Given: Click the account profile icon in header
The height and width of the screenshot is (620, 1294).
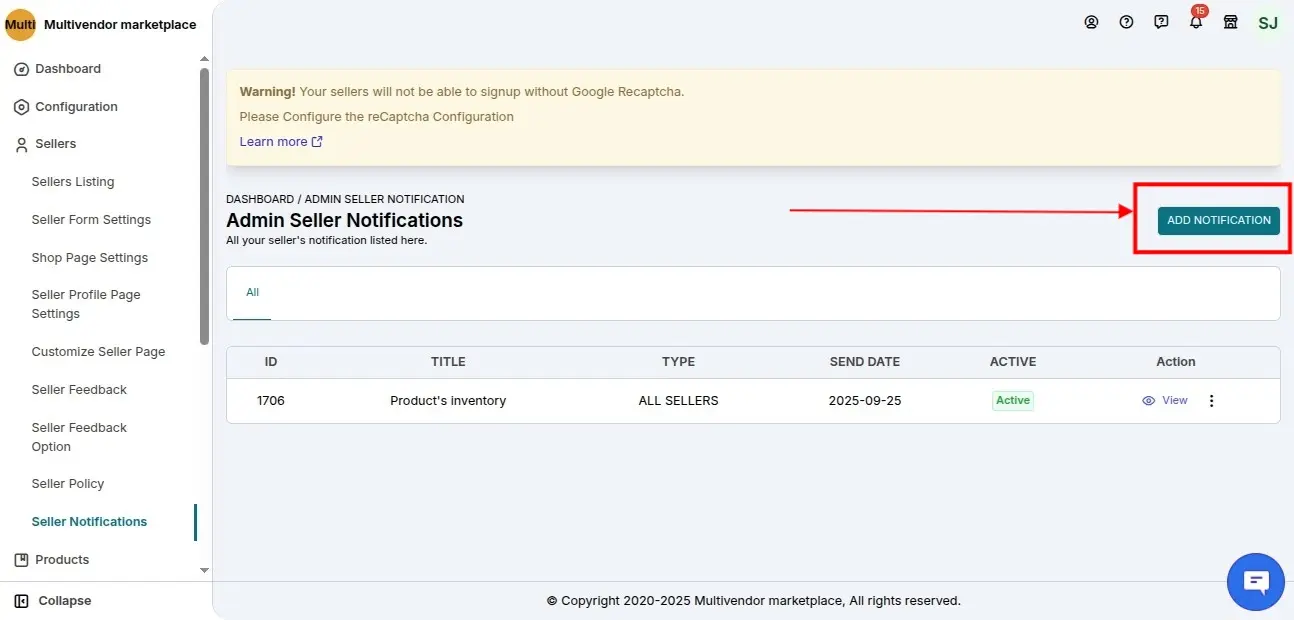Looking at the screenshot, I should [x=1091, y=22].
